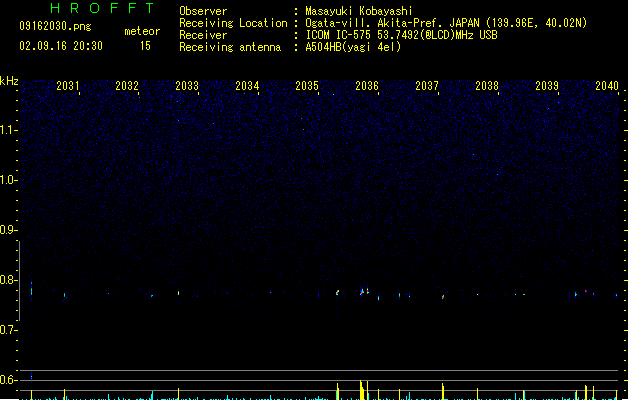Screen dimensions: 629x400
Task: Click the ICOM IC-575 receiver details
Action: 402,35
